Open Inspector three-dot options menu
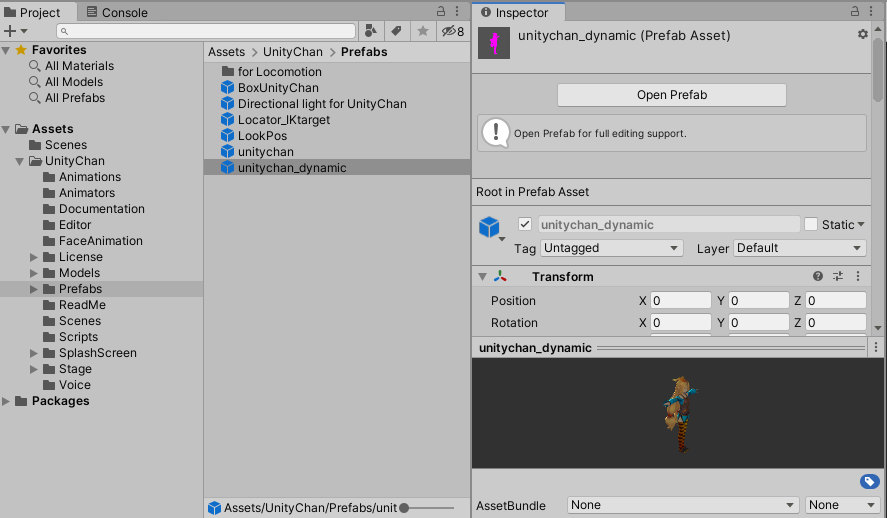This screenshot has width=887, height=518. (871, 11)
